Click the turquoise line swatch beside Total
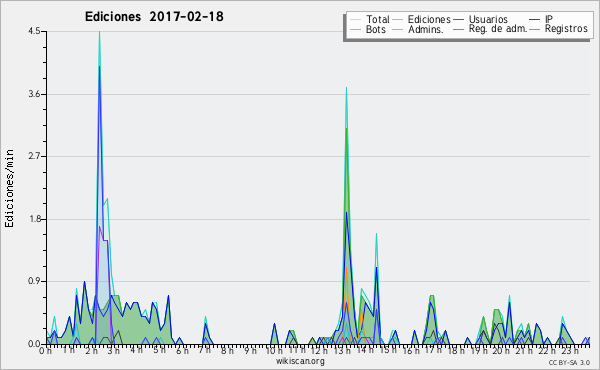Image resolution: width=600 pixels, height=370 pixels. point(355,19)
